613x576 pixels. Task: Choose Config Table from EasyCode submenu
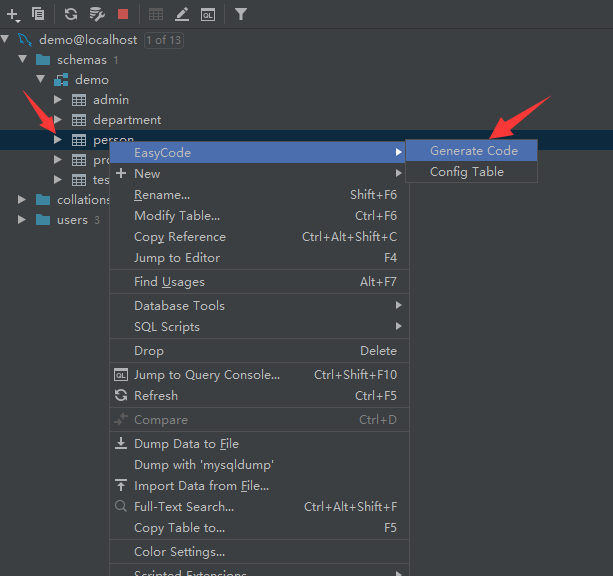click(x=471, y=172)
